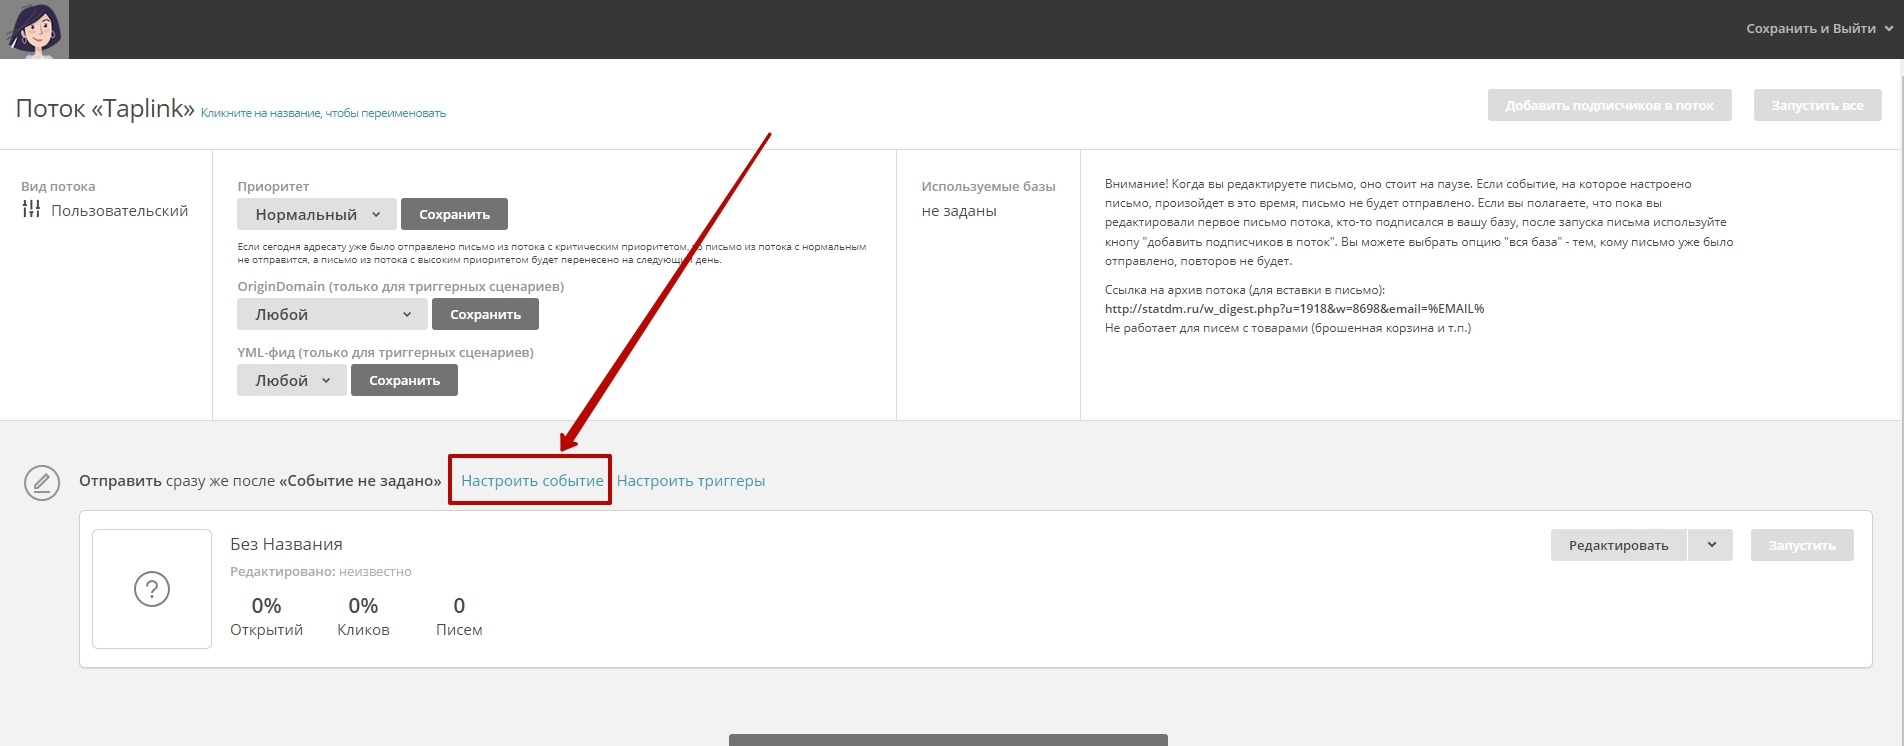The width and height of the screenshot is (1904, 746).
Task: Expand the OriginDomain Любой dropdown
Action: click(x=331, y=315)
